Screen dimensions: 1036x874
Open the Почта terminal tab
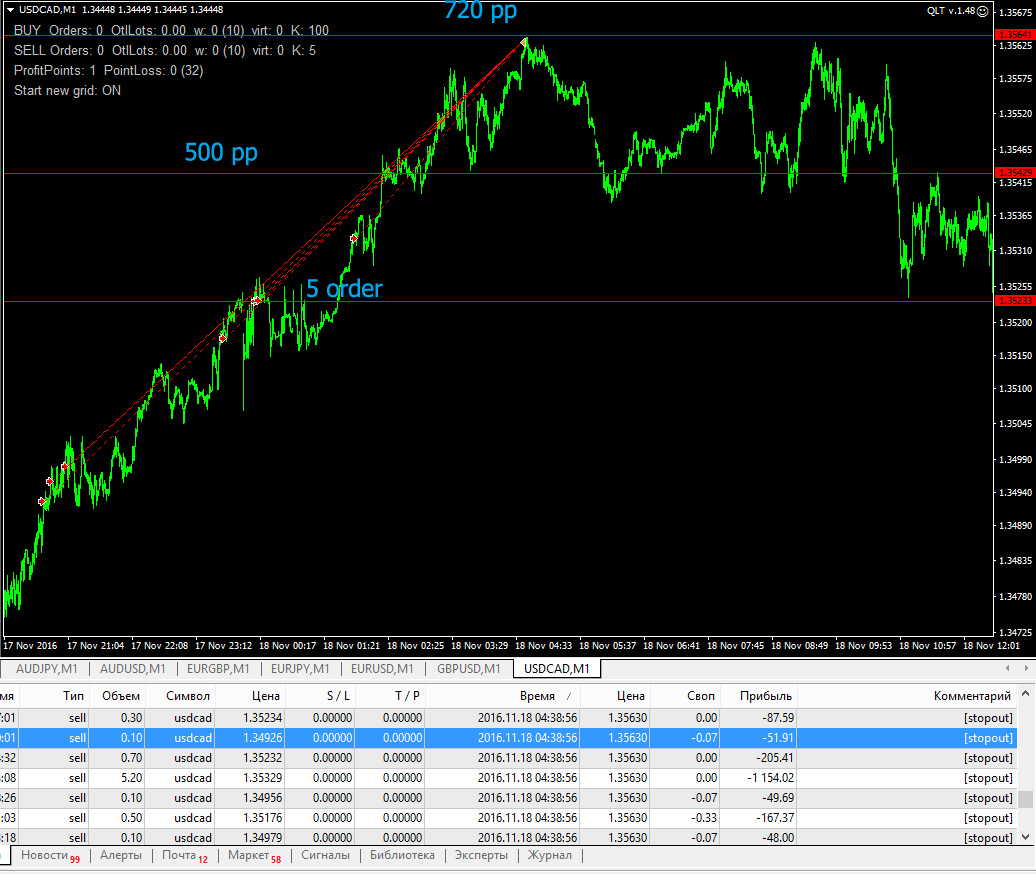(x=184, y=856)
